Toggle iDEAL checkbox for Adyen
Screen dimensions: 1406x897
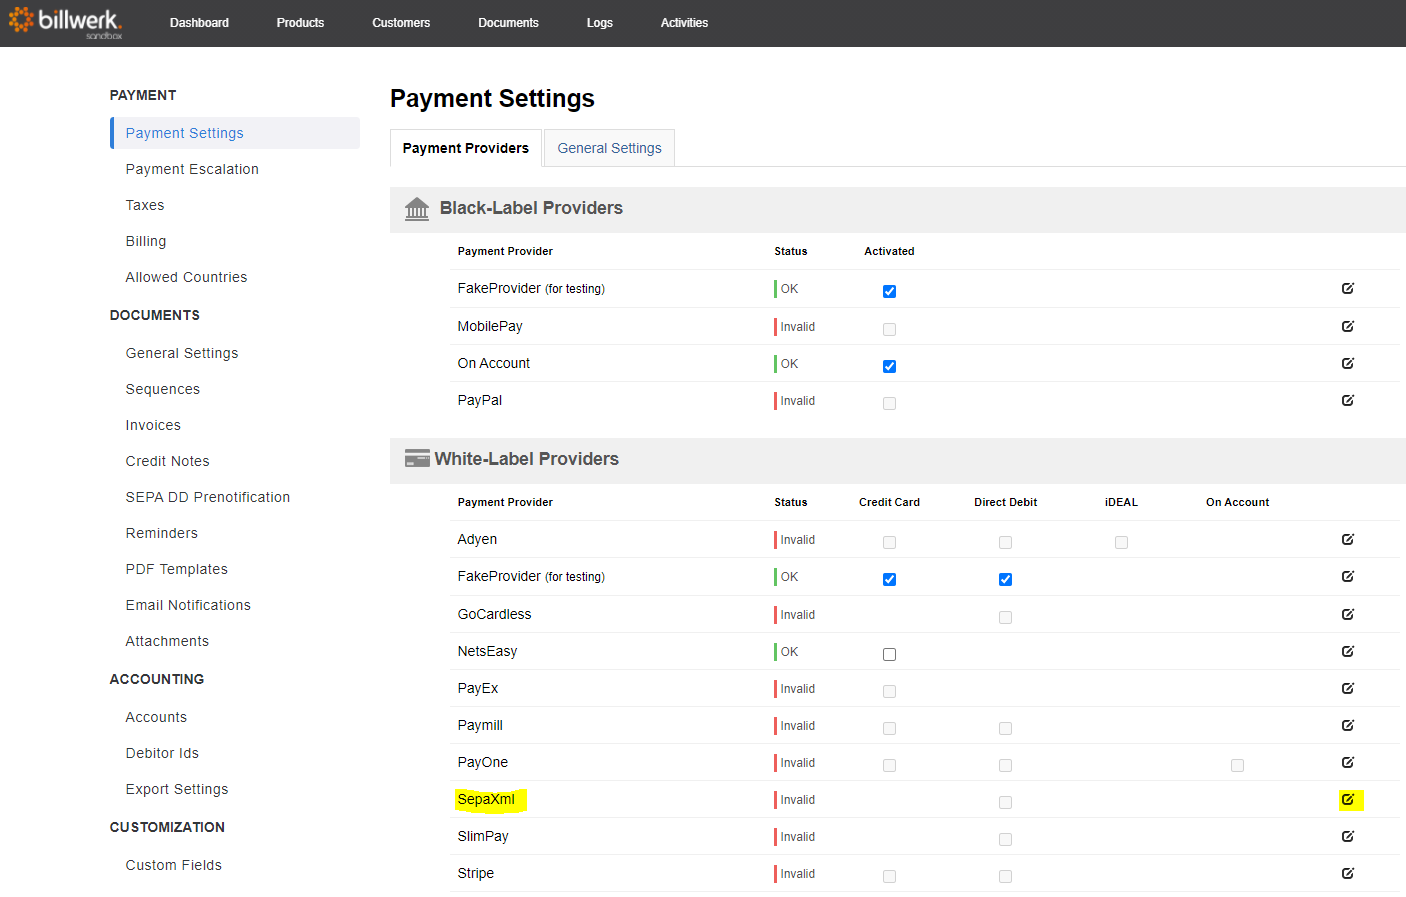click(1121, 542)
